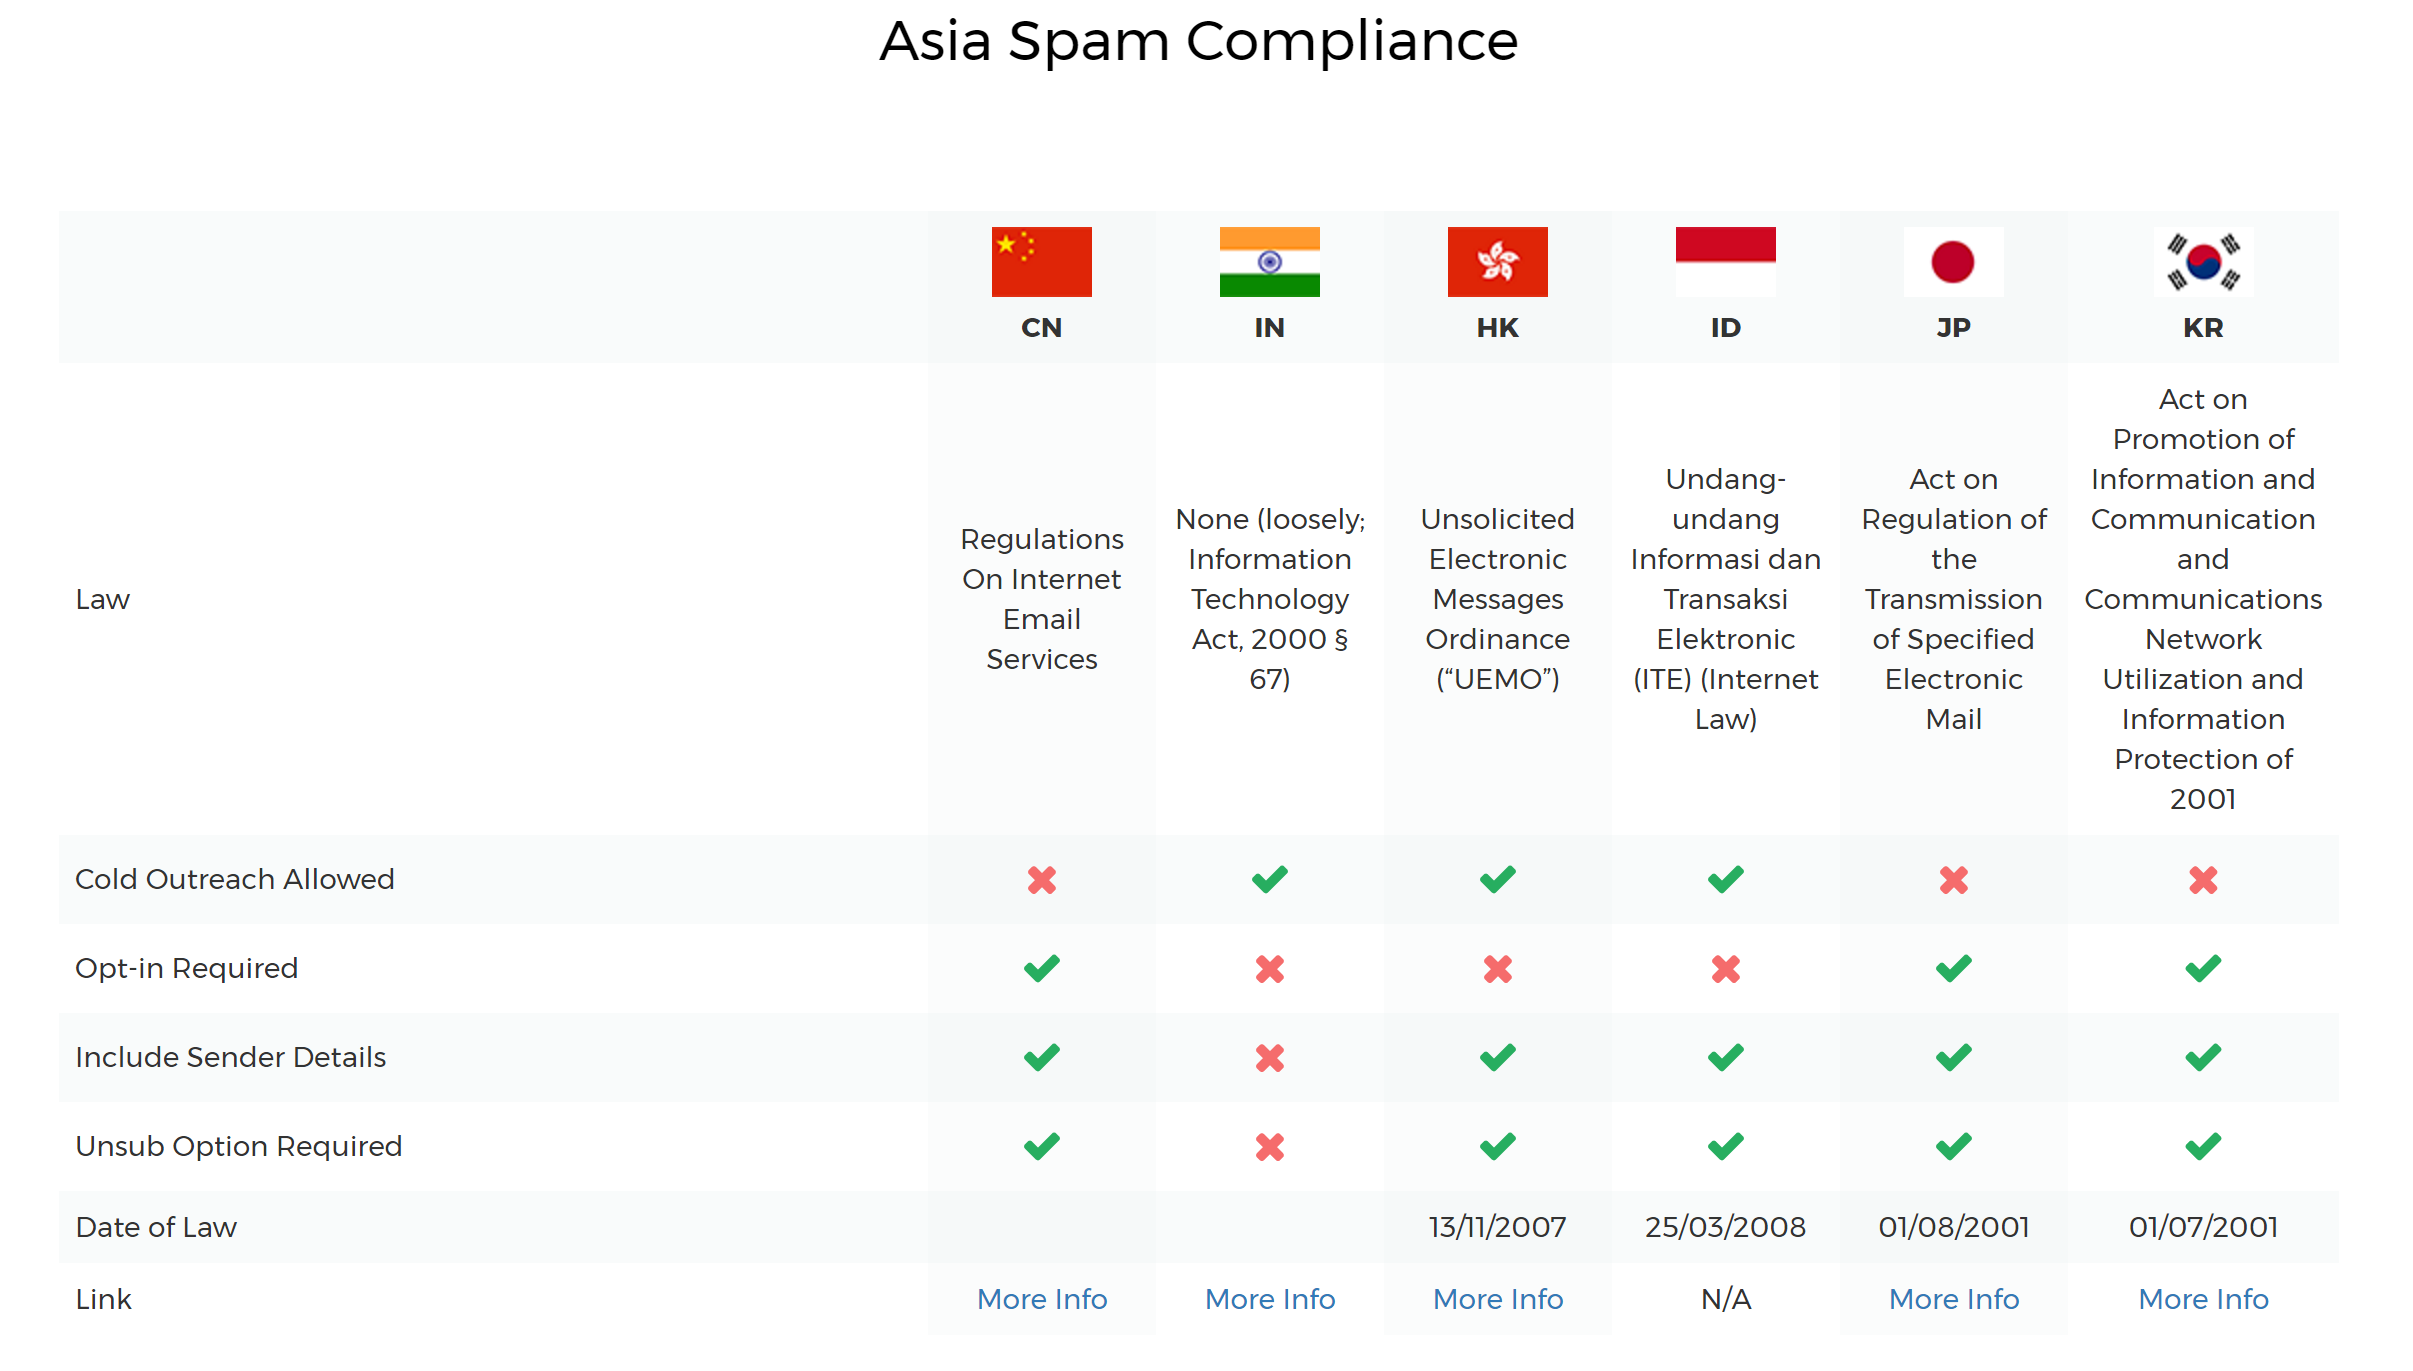Open More Info link for JP

tap(1953, 1299)
